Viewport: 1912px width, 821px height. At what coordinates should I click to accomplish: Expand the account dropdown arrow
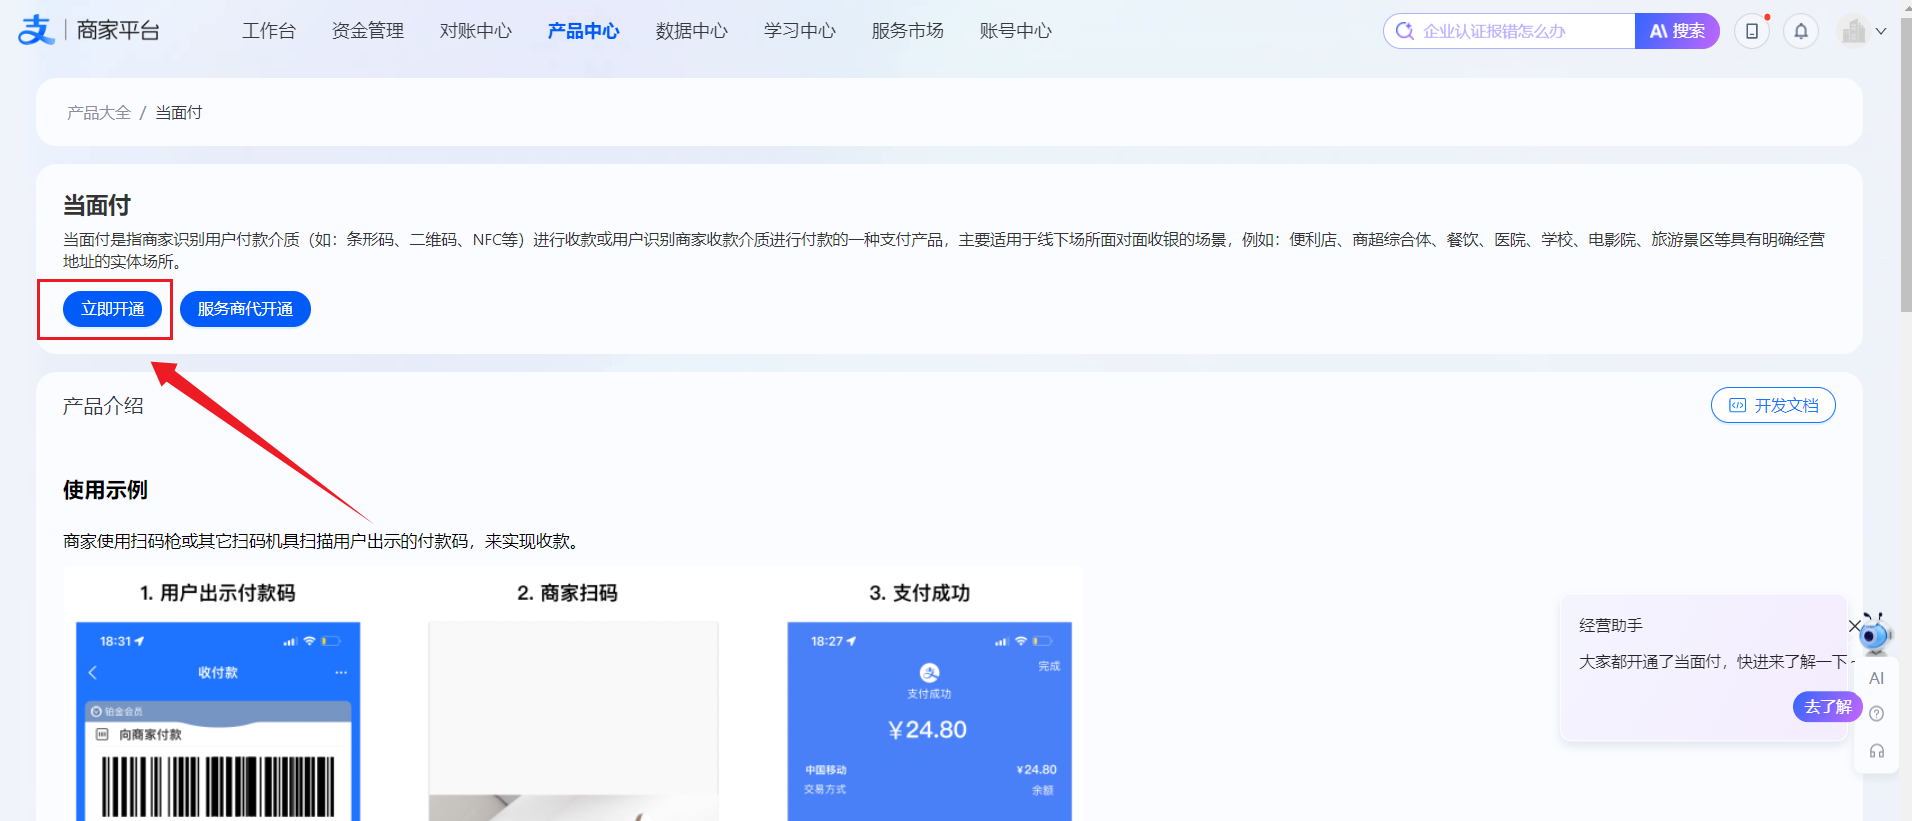pos(1881,31)
